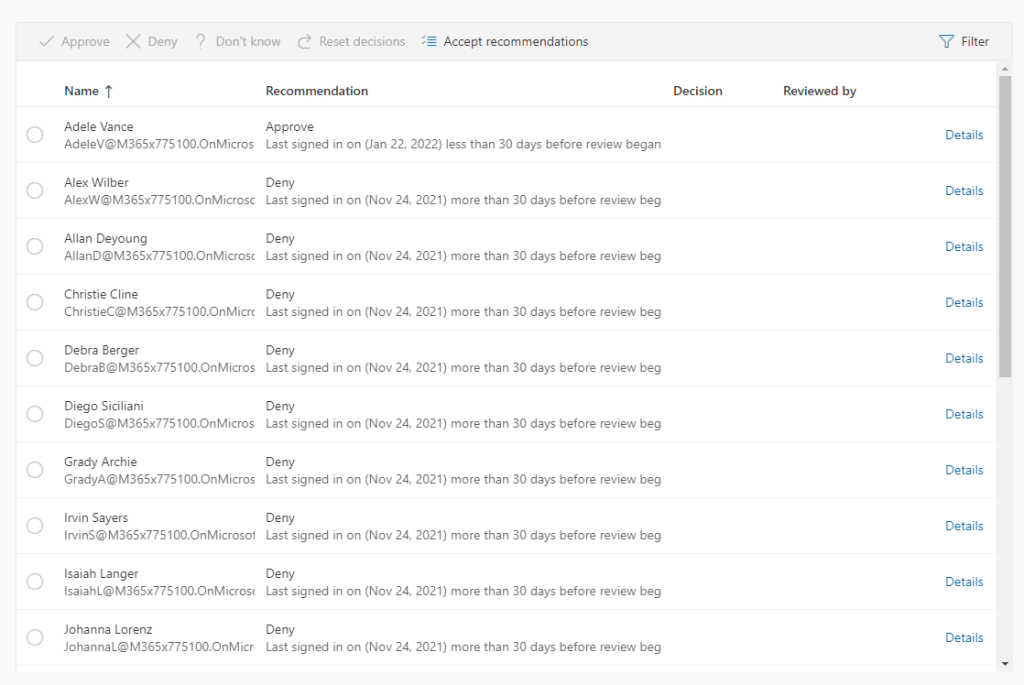This screenshot has width=1024, height=685.
Task: View Details for Christie Cline
Action: [964, 303]
